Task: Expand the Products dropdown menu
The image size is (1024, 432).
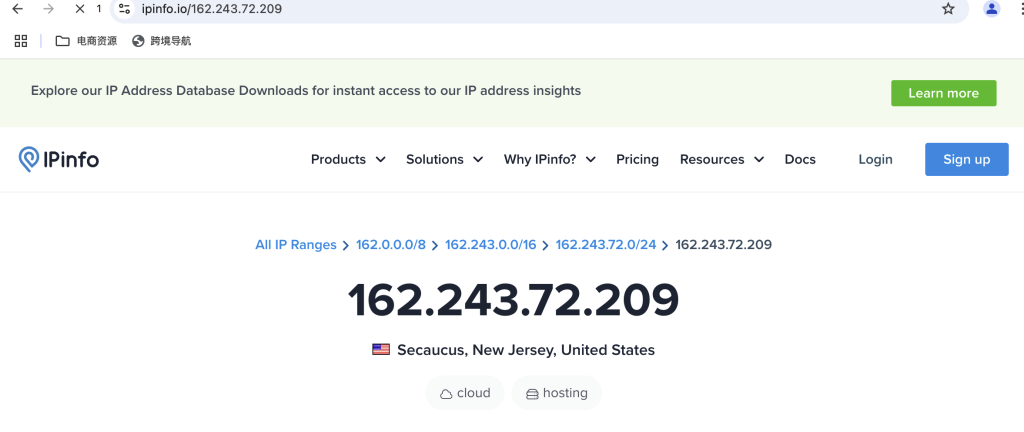Action: pyautogui.click(x=348, y=159)
